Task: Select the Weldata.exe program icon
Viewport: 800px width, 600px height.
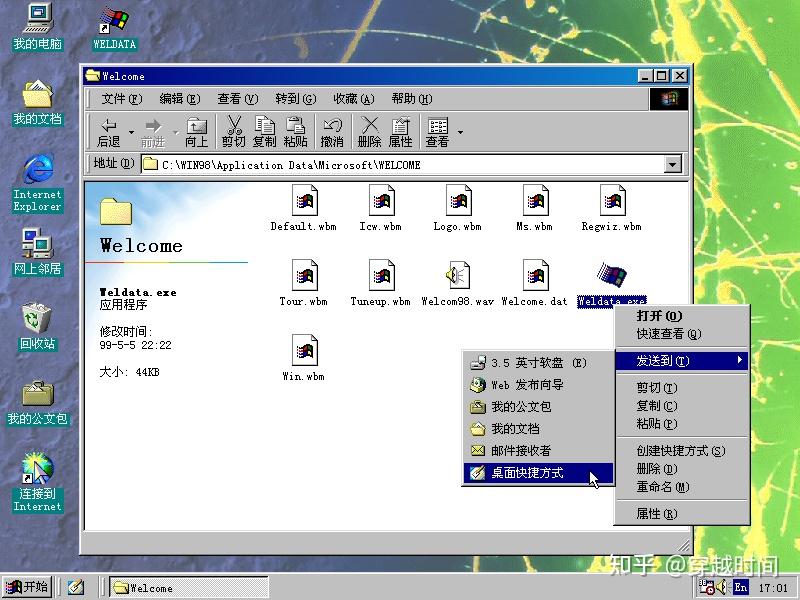Action: [x=612, y=275]
